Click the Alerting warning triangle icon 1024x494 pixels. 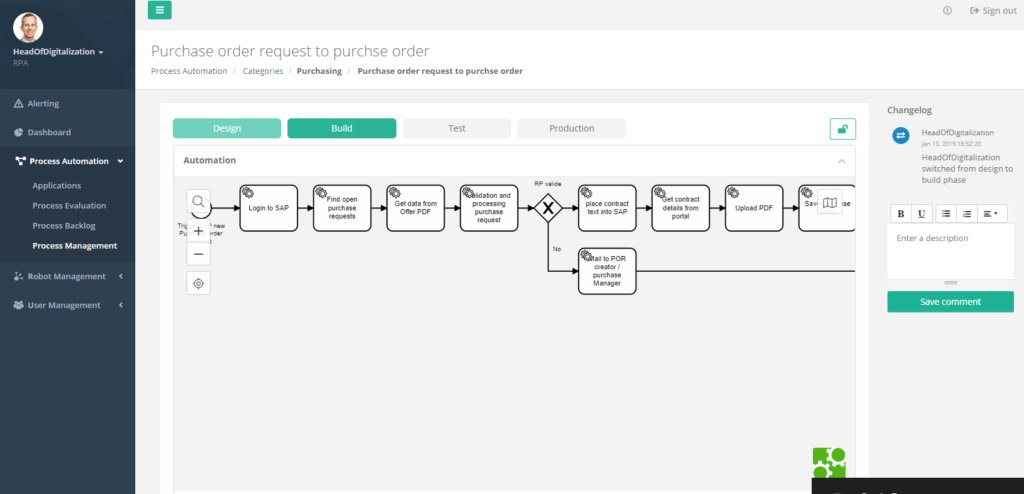(x=18, y=103)
